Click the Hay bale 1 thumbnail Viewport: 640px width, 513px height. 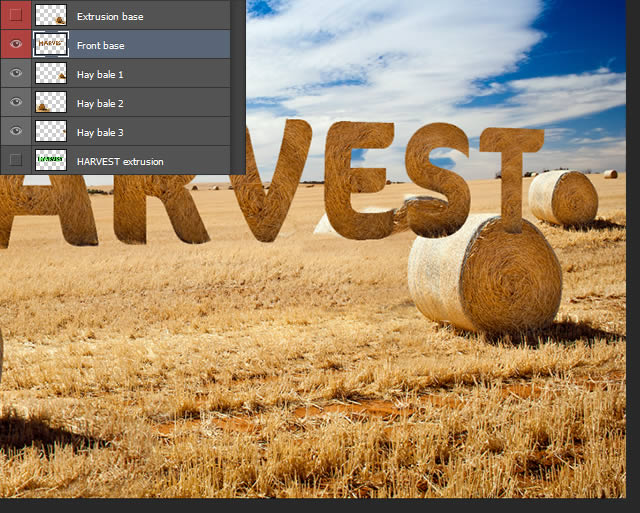click(x=51, y=73)
